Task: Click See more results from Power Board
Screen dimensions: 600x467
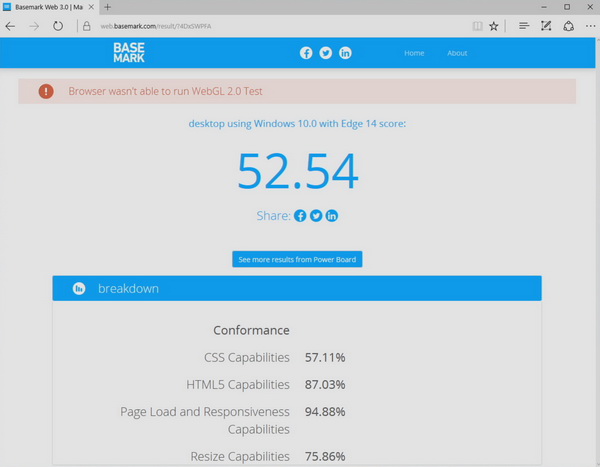Action: tap(297, 259)
